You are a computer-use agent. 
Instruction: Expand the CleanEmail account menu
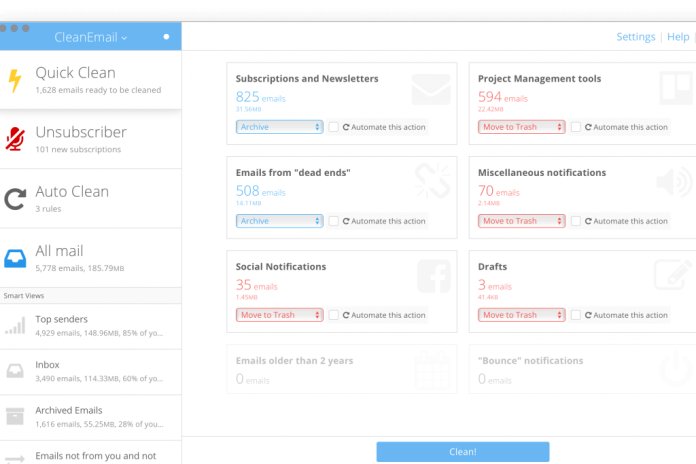91,37
